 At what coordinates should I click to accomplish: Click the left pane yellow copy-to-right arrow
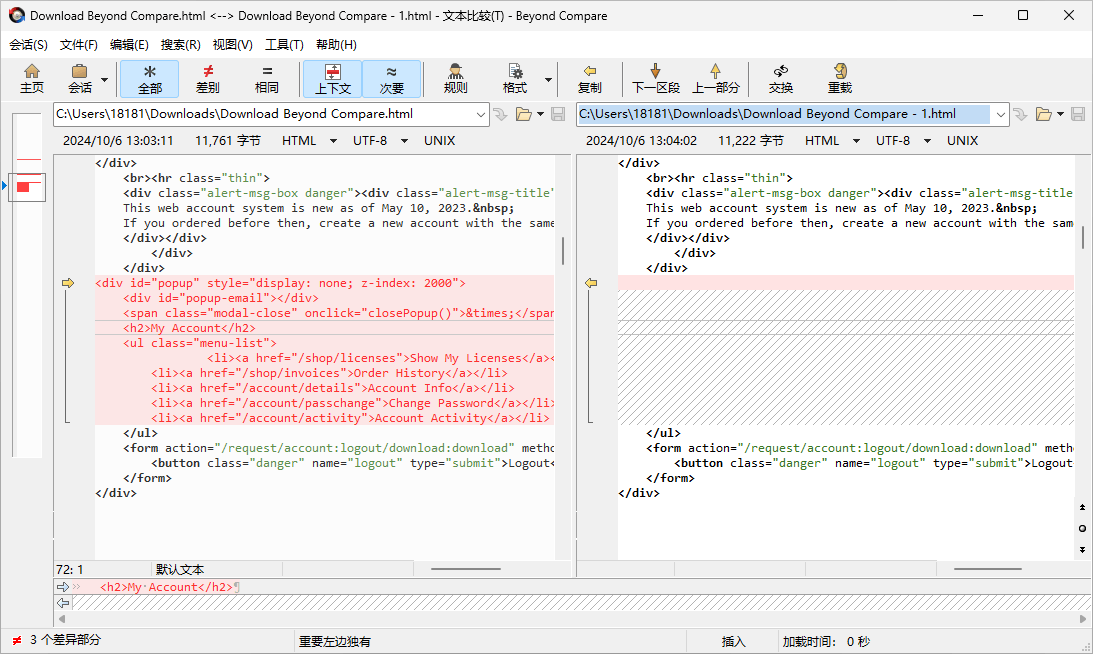pyautogui.click(x=68, y=283)
